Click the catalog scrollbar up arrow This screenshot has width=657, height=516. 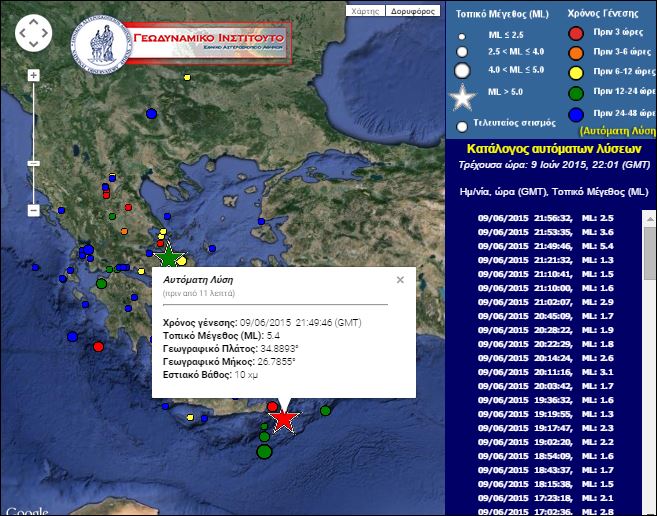coord(650,219)
